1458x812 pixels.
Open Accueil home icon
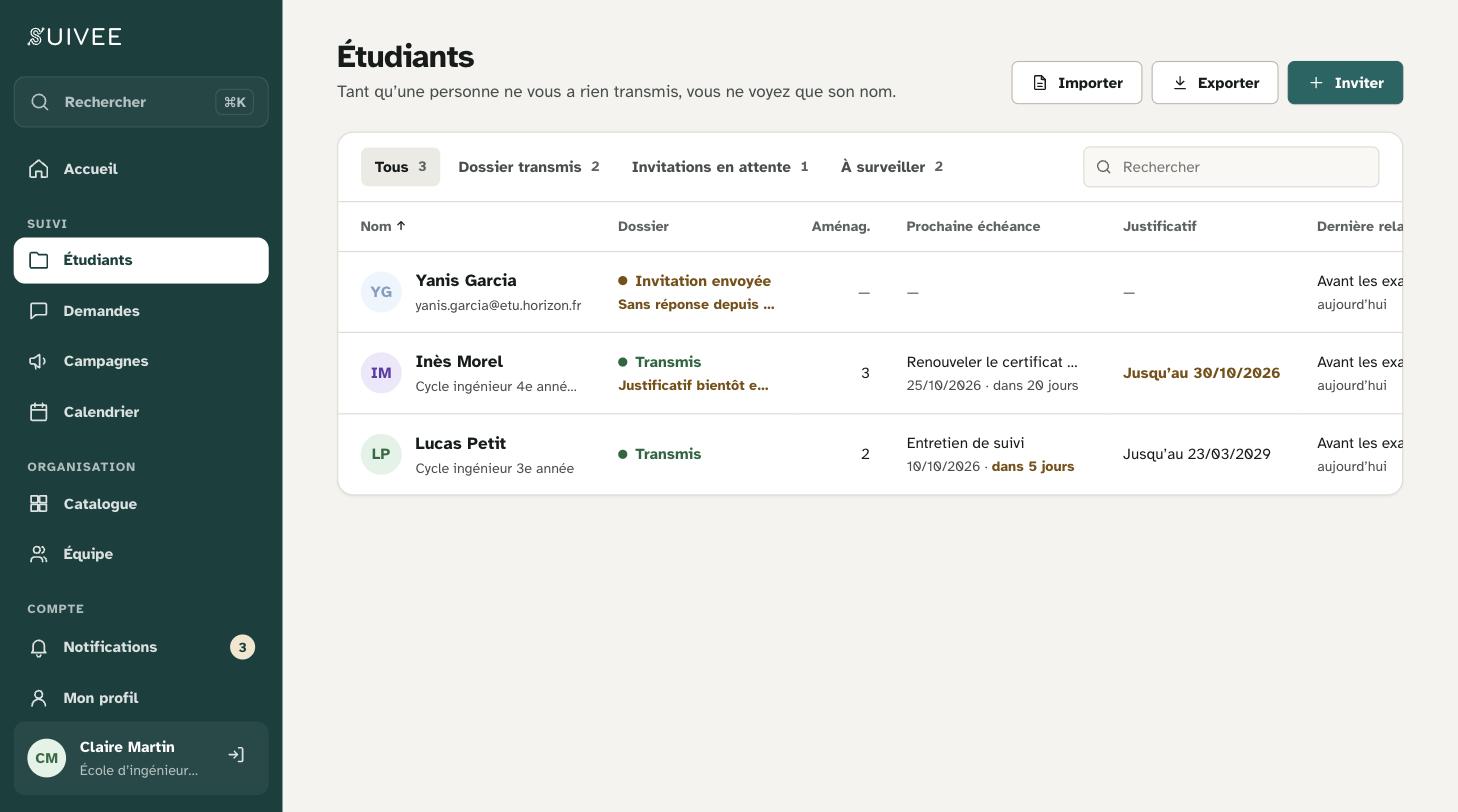(39, 169)
